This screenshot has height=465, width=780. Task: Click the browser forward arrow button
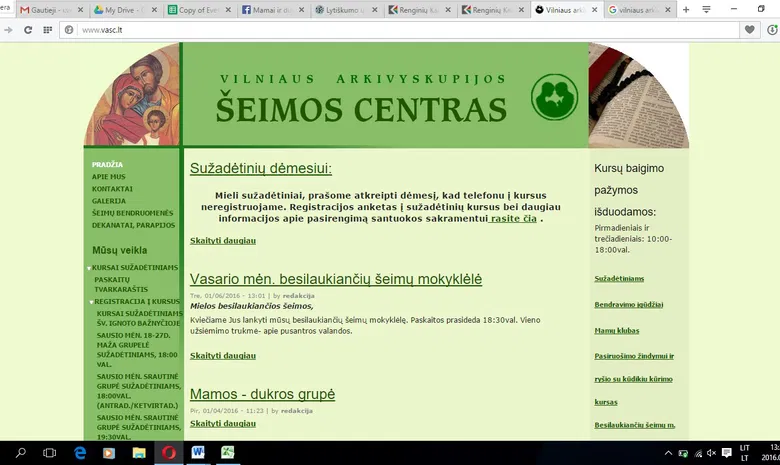coord(8,30)
